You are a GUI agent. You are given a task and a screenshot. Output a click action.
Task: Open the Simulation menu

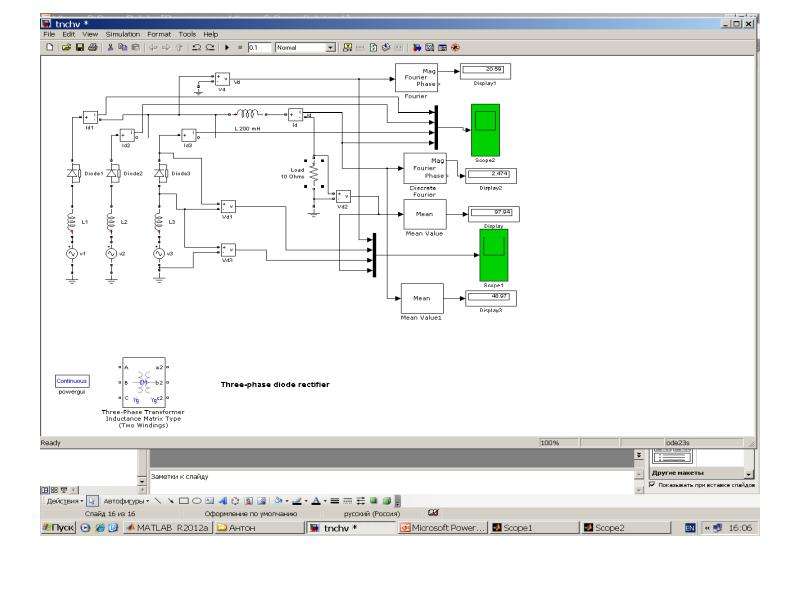click(x=122, y=34)
